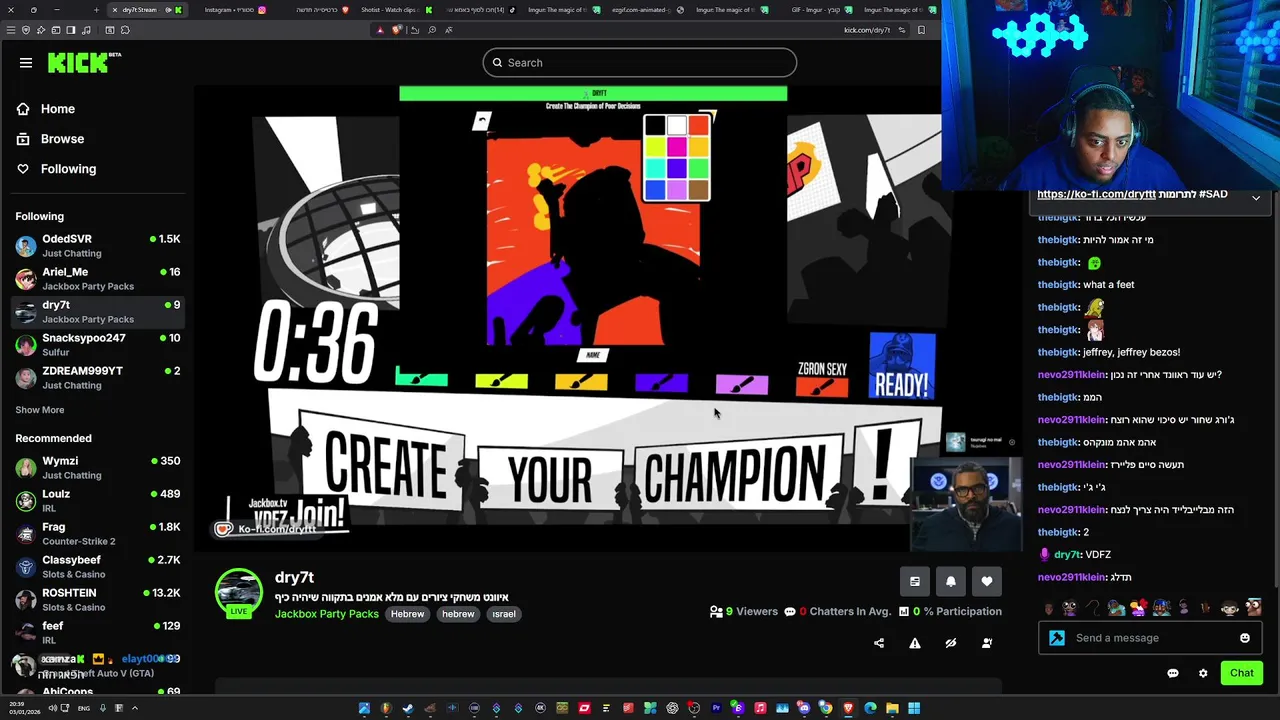Viewport: 1280px width, 720px height.
Task: Open Adobe Premiere Pro from the taskbar
Action: (x=716, y=708)
